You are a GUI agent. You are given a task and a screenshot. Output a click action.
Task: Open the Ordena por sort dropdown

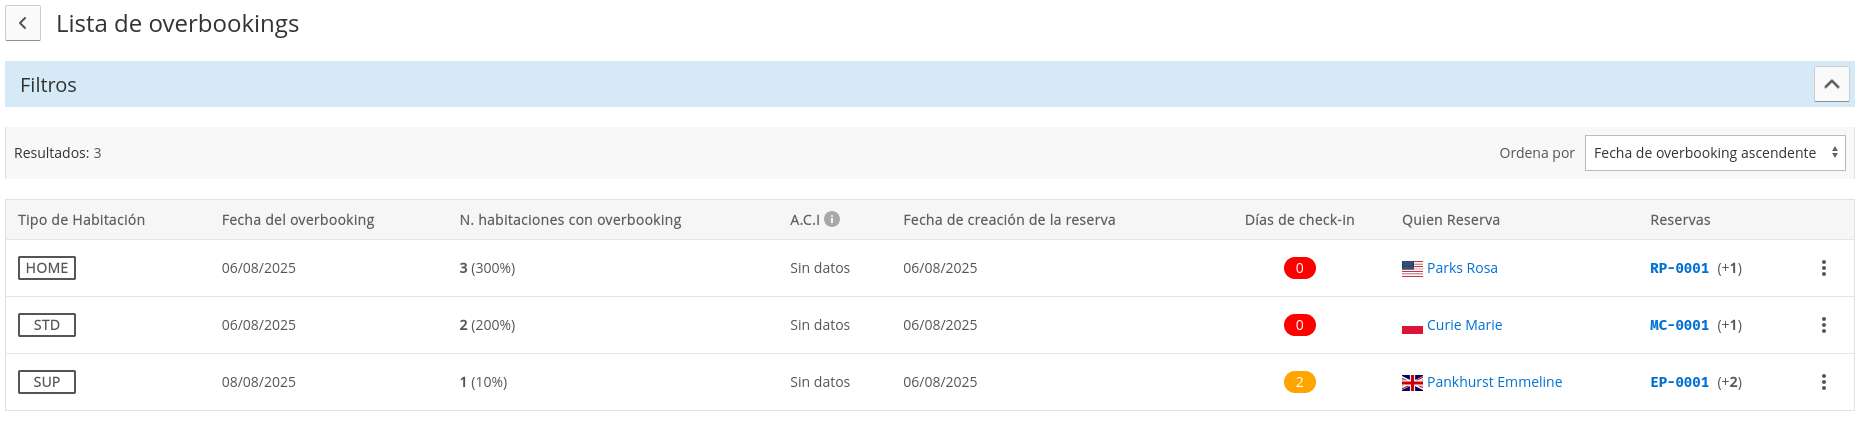tap(1714, 153)
